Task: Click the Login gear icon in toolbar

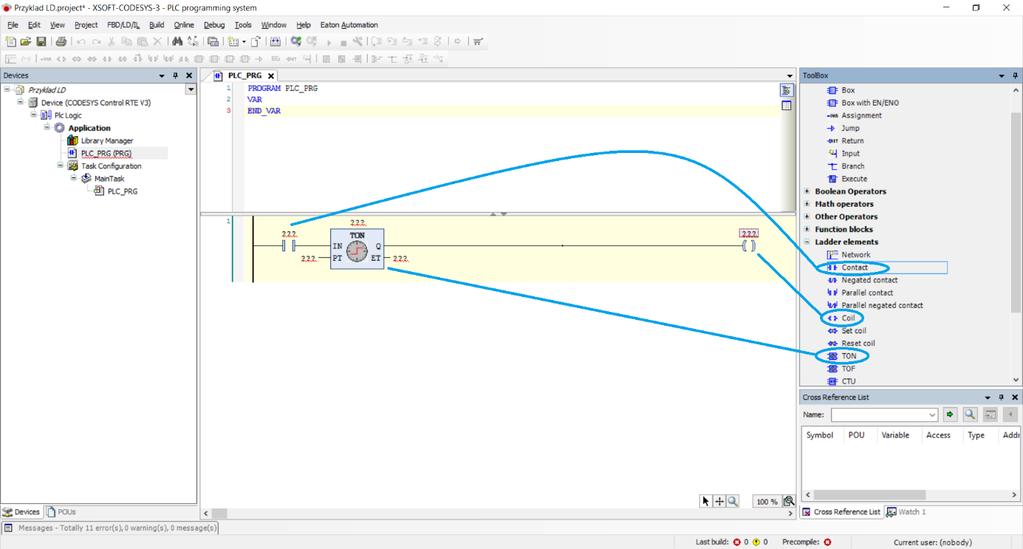Action: (x=296, y=42)
